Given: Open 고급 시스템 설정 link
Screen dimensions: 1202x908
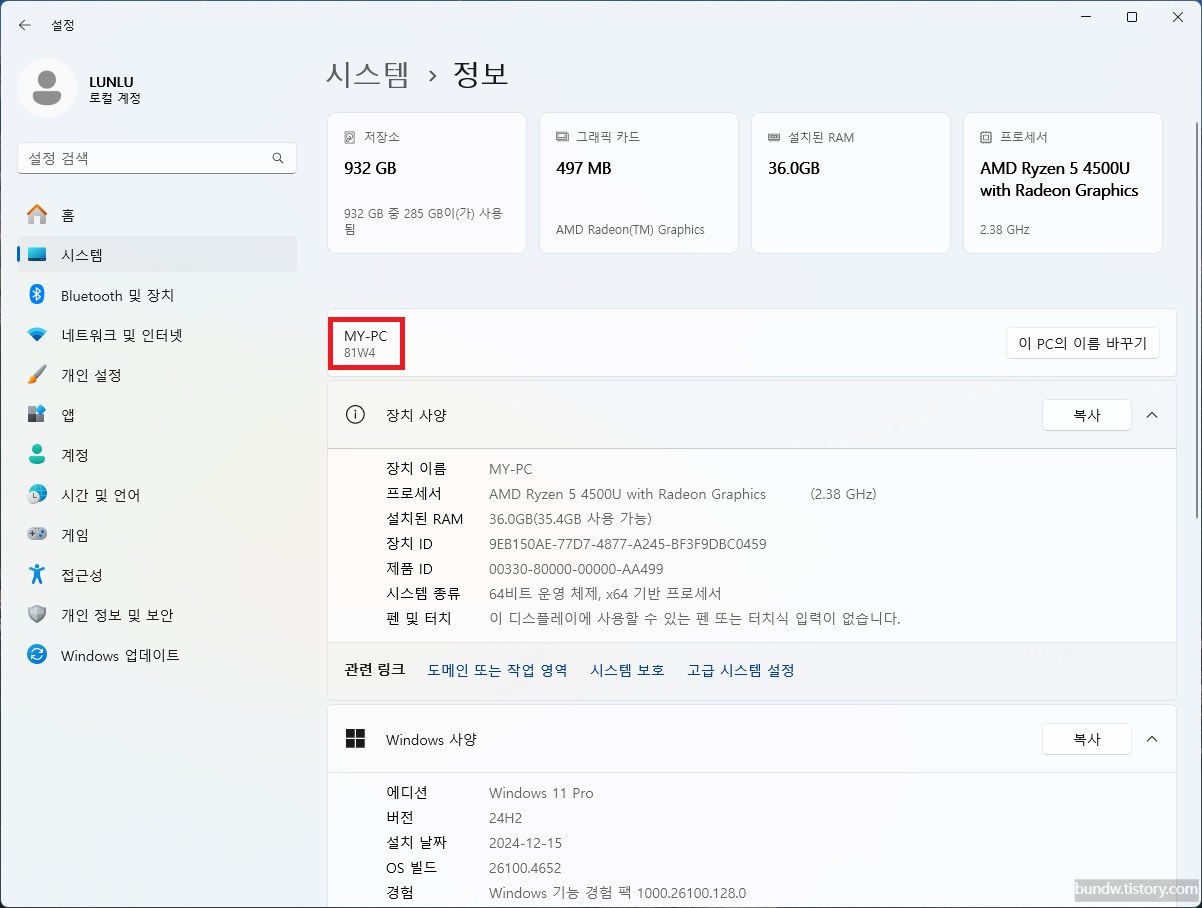Looking at the screenshot, I should [x=740, y=670].
